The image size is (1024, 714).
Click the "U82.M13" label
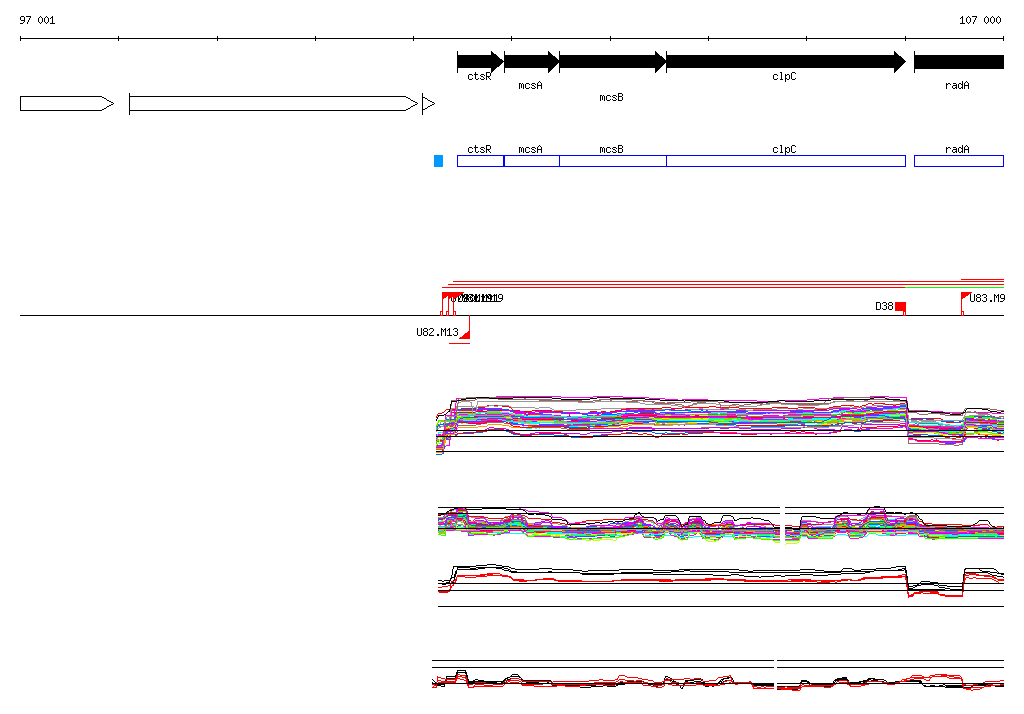[438, 333]
